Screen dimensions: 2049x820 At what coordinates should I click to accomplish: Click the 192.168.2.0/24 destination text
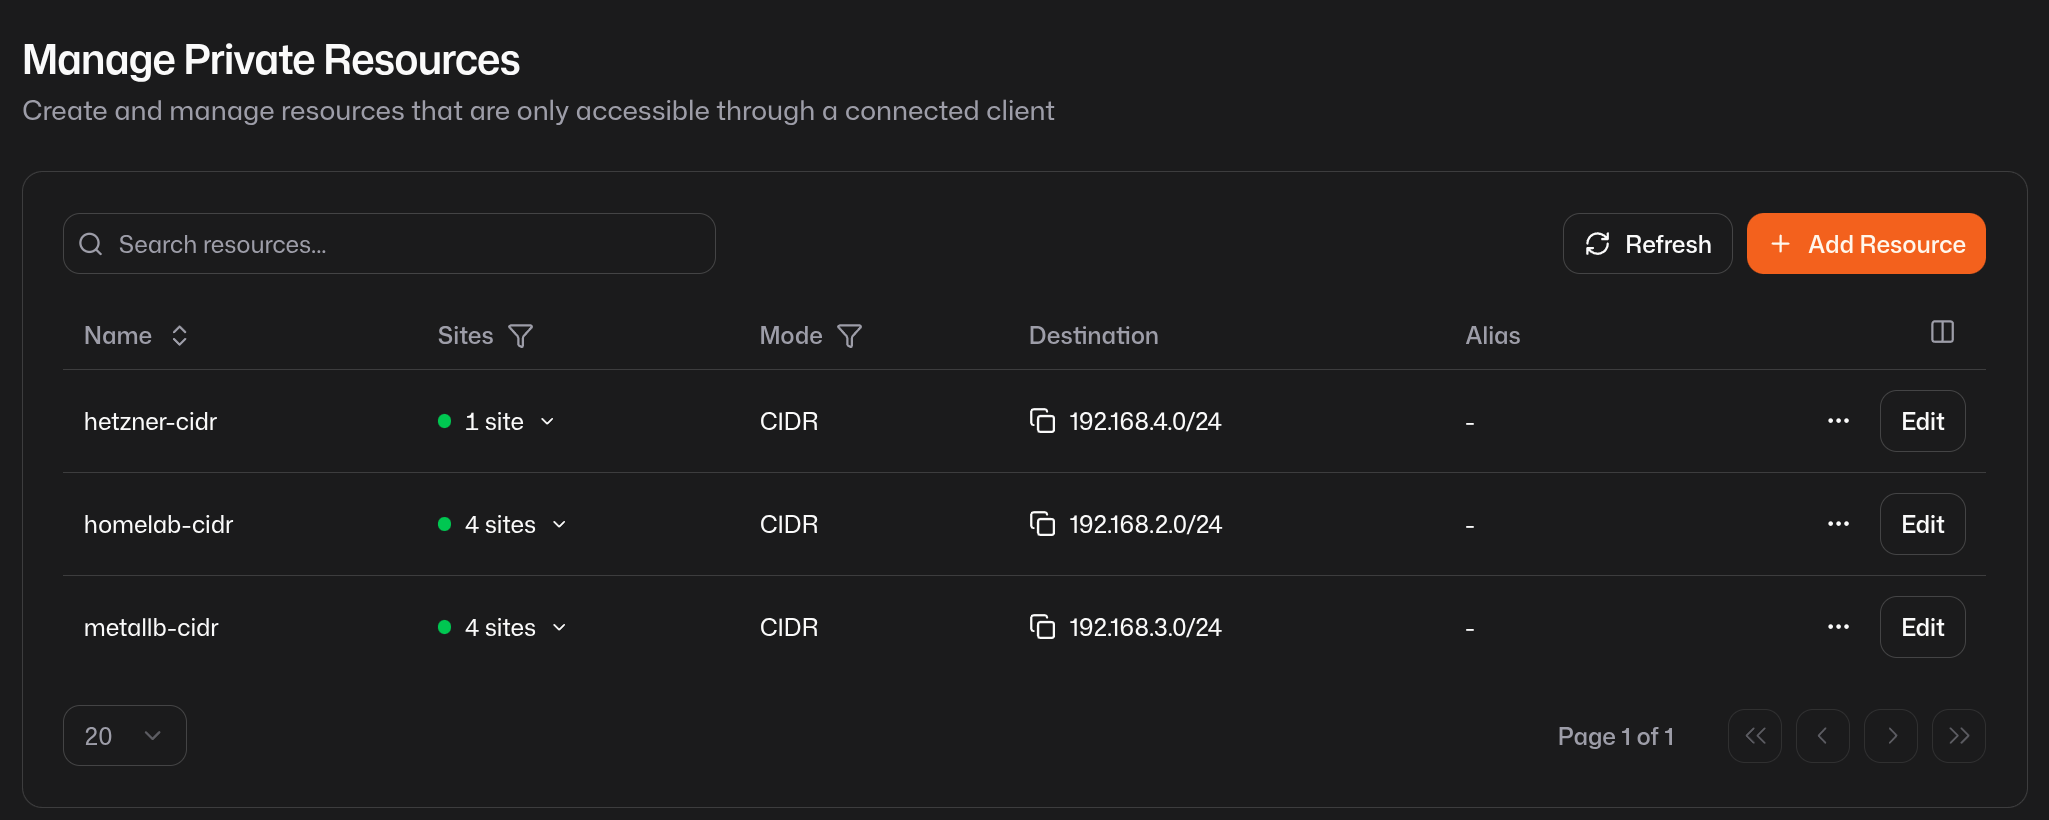[1145, 525]
